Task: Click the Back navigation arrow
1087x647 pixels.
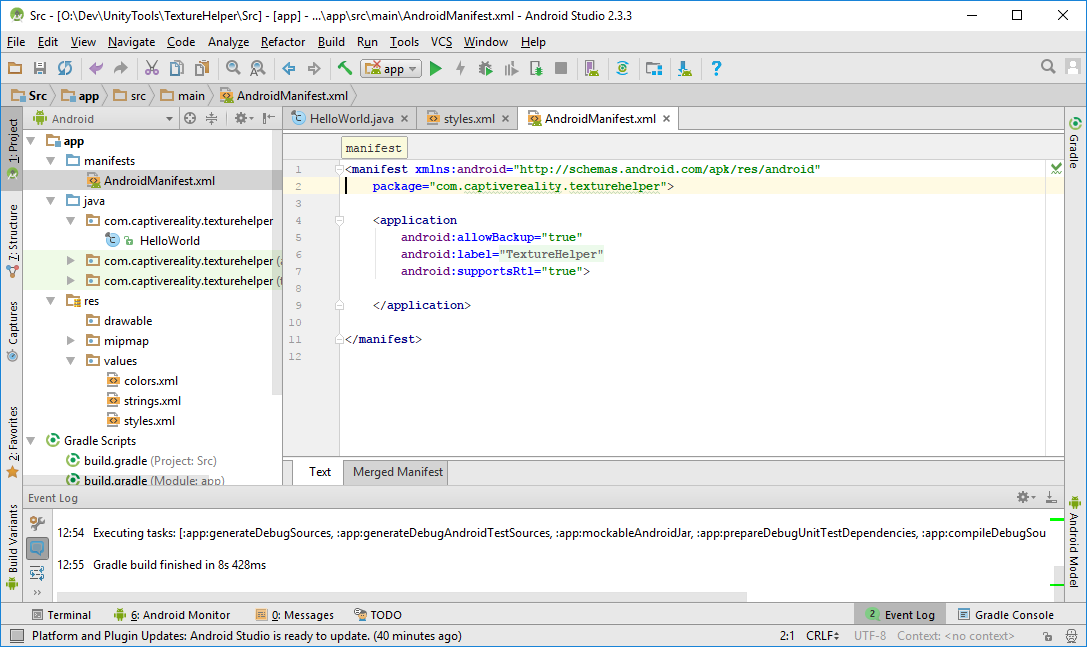Action: pyautogui.click(x=288, y=68)
